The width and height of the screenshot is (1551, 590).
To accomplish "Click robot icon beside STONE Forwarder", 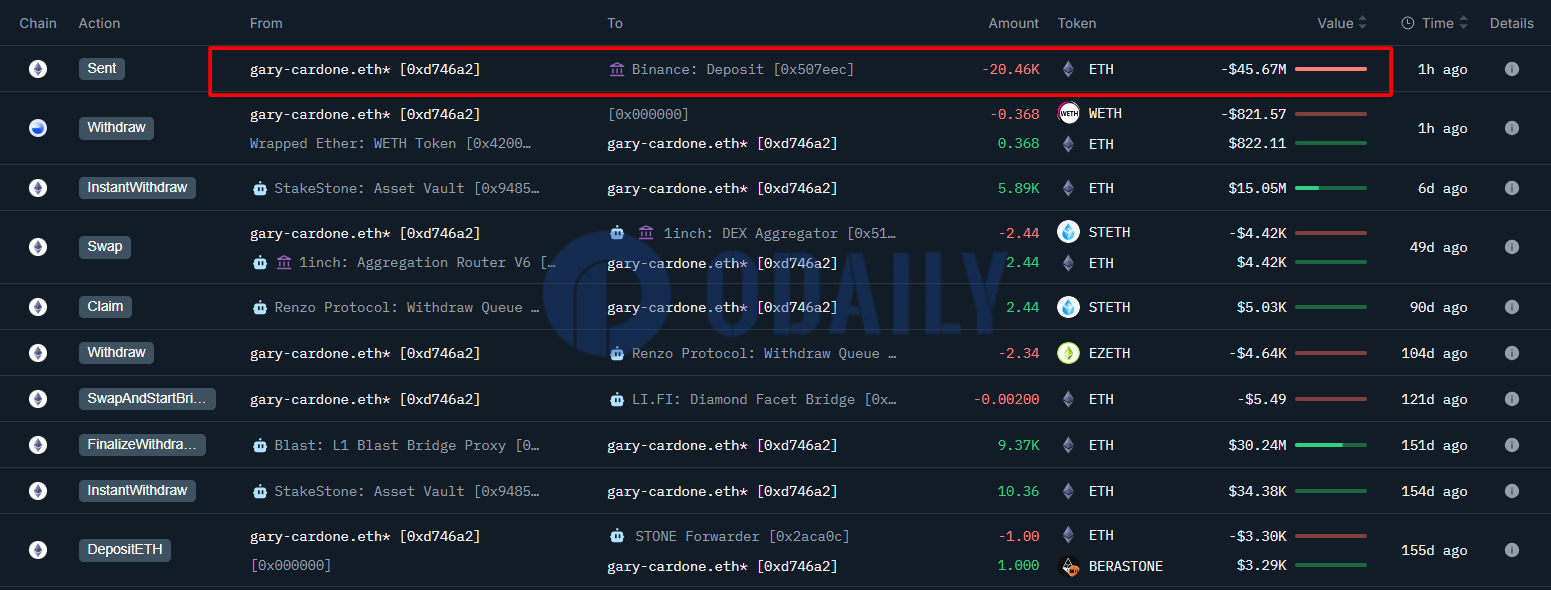I will pyautogui.click(x=617, y=536).
